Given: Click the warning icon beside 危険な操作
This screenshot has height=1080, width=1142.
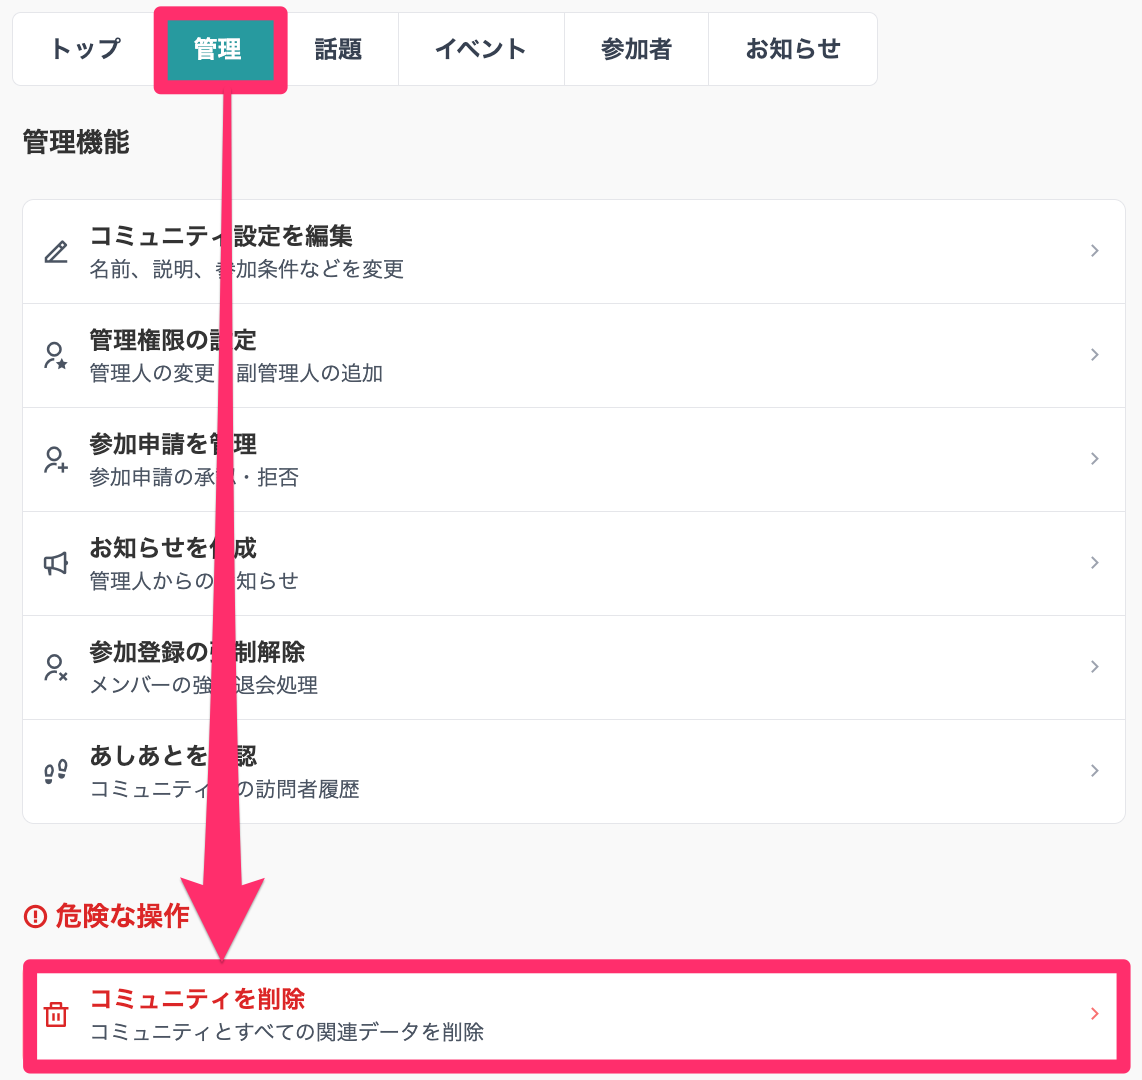Looking at the screenshot, I should tap(35, 916).
